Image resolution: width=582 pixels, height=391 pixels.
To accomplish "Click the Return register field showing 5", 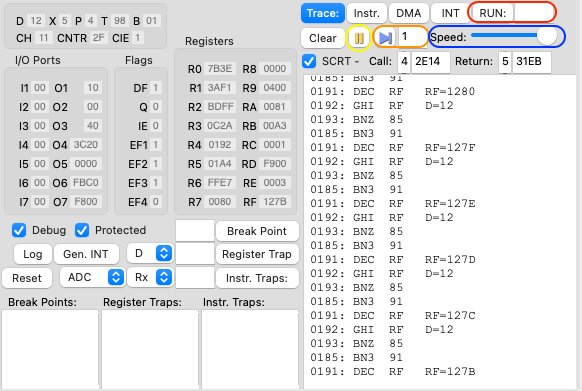I will click(505, 61).
